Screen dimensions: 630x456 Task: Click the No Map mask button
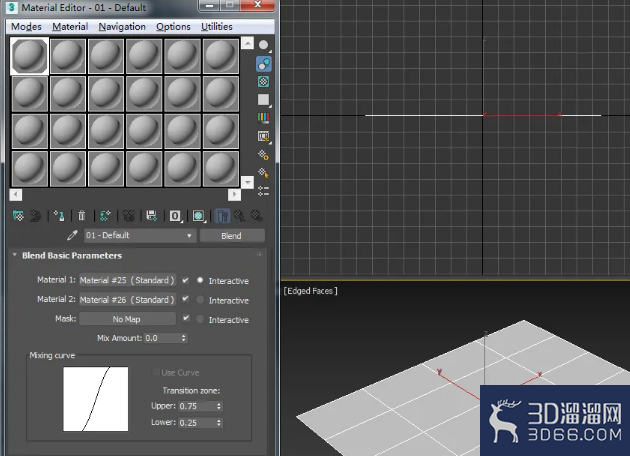[127, 319]
